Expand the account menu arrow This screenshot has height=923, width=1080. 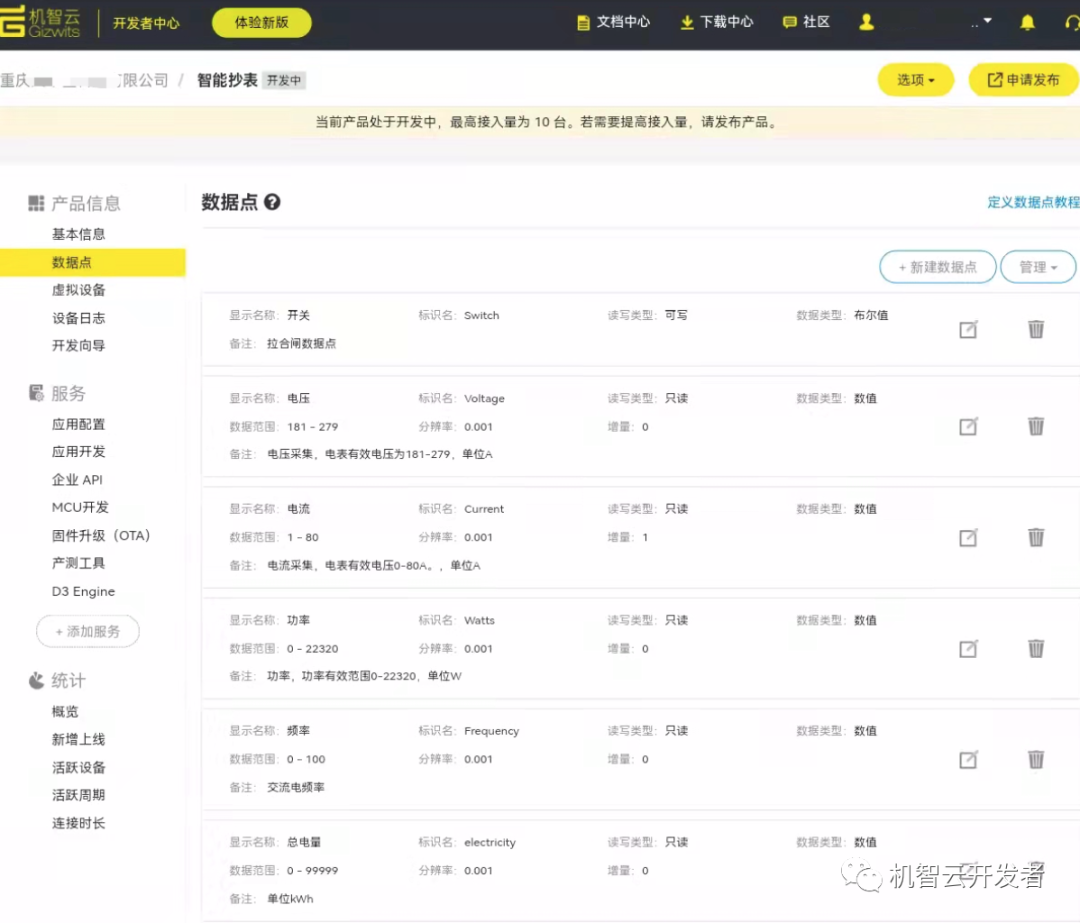coord(988,21)
